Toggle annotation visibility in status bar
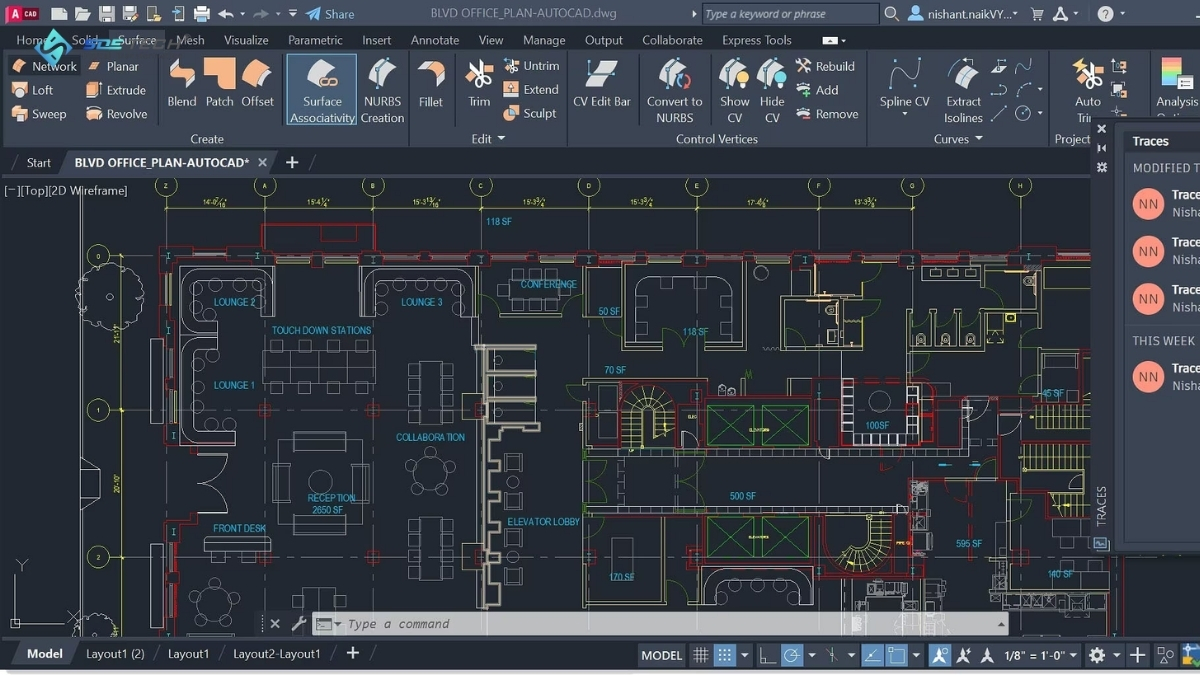 [x=939, y=655]
